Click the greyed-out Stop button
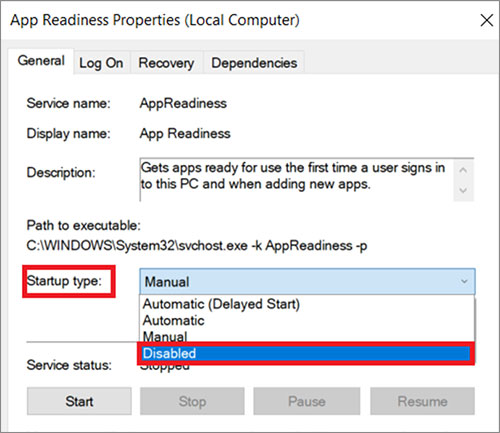500x433 pixels. coord(192,401)
